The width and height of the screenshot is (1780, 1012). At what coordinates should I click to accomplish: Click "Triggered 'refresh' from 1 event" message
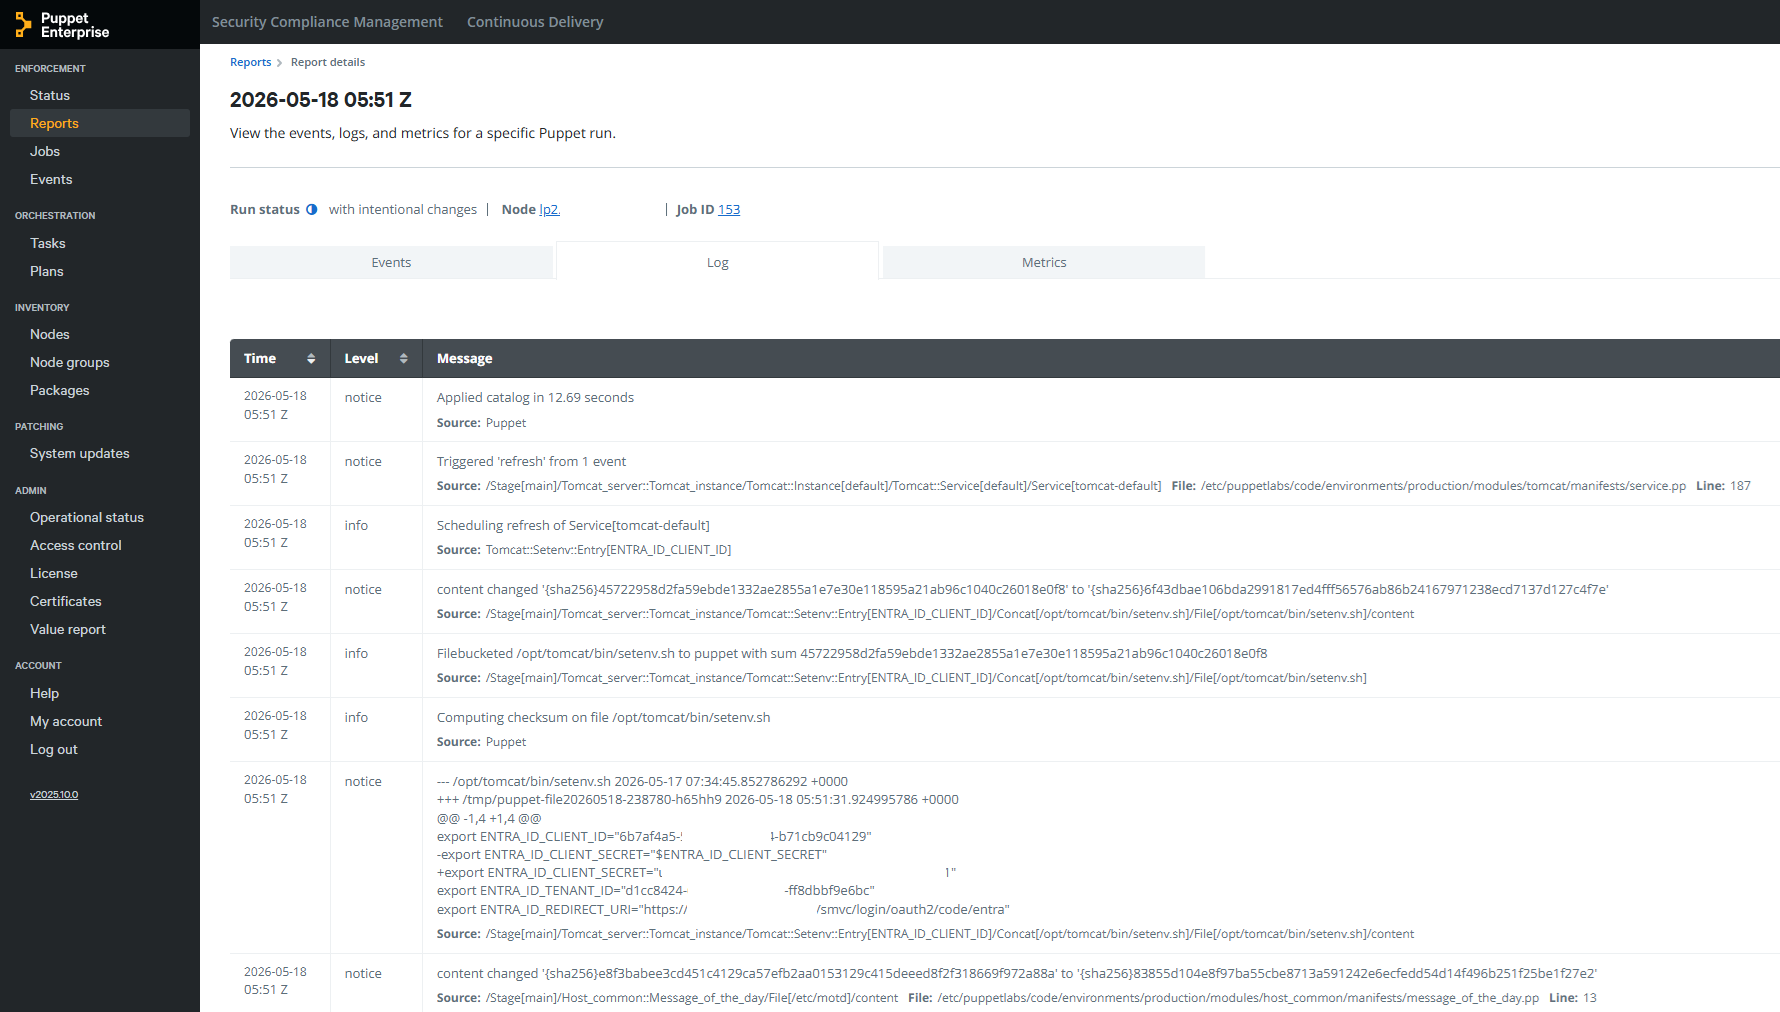[x=531, y=462]
